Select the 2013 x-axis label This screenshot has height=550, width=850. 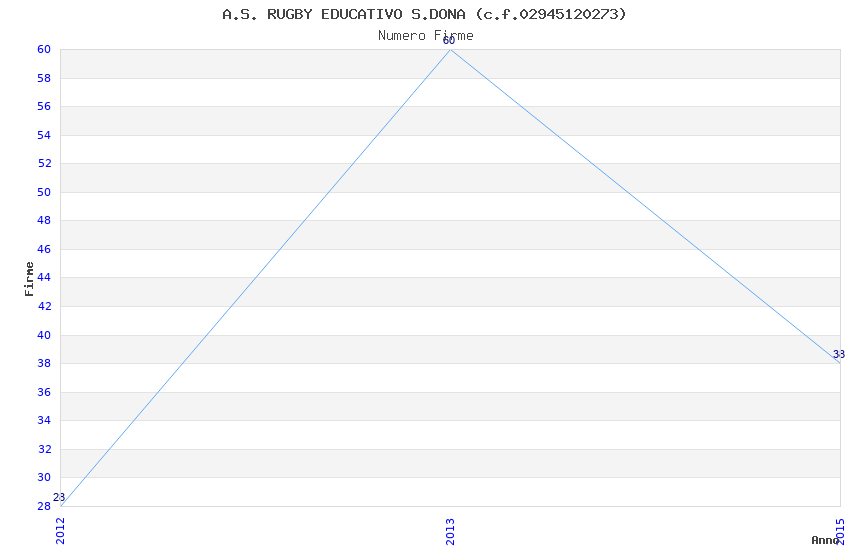pyautogui.click(x=450, y=531)
